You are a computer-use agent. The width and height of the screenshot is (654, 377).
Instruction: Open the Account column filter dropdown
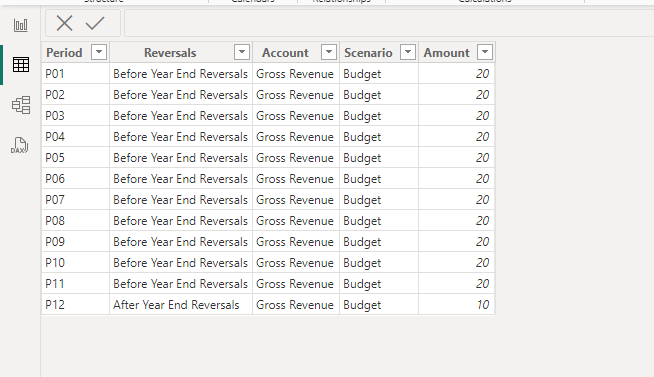point(329,53)
